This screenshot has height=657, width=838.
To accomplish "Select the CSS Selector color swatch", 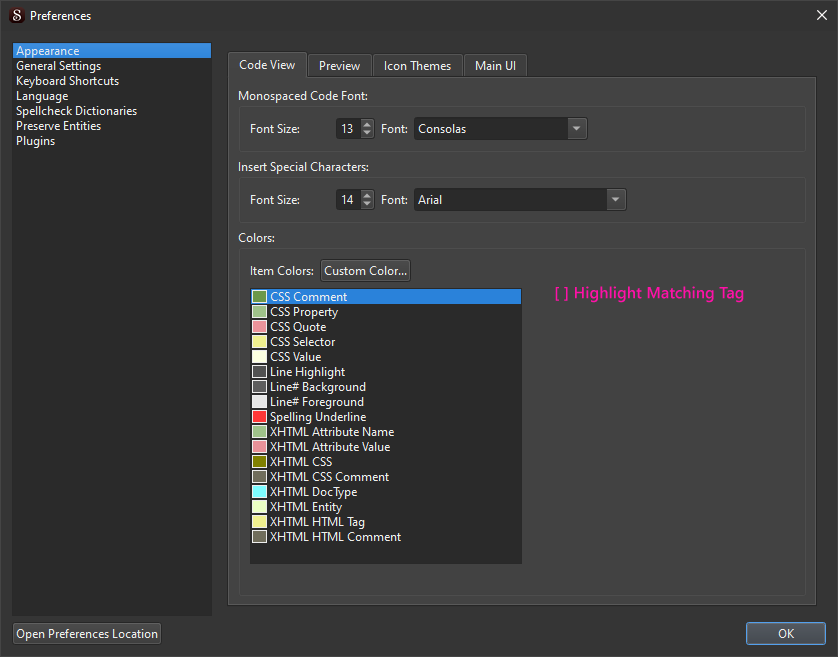I will (x=259, y=342).
